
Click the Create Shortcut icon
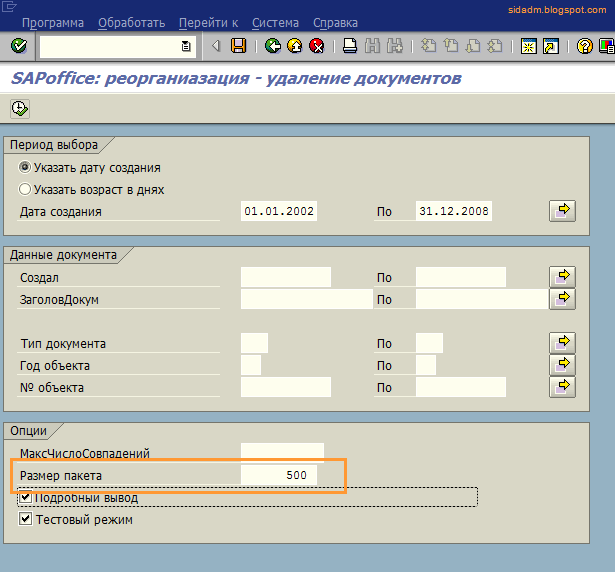(x=551, y=46)
